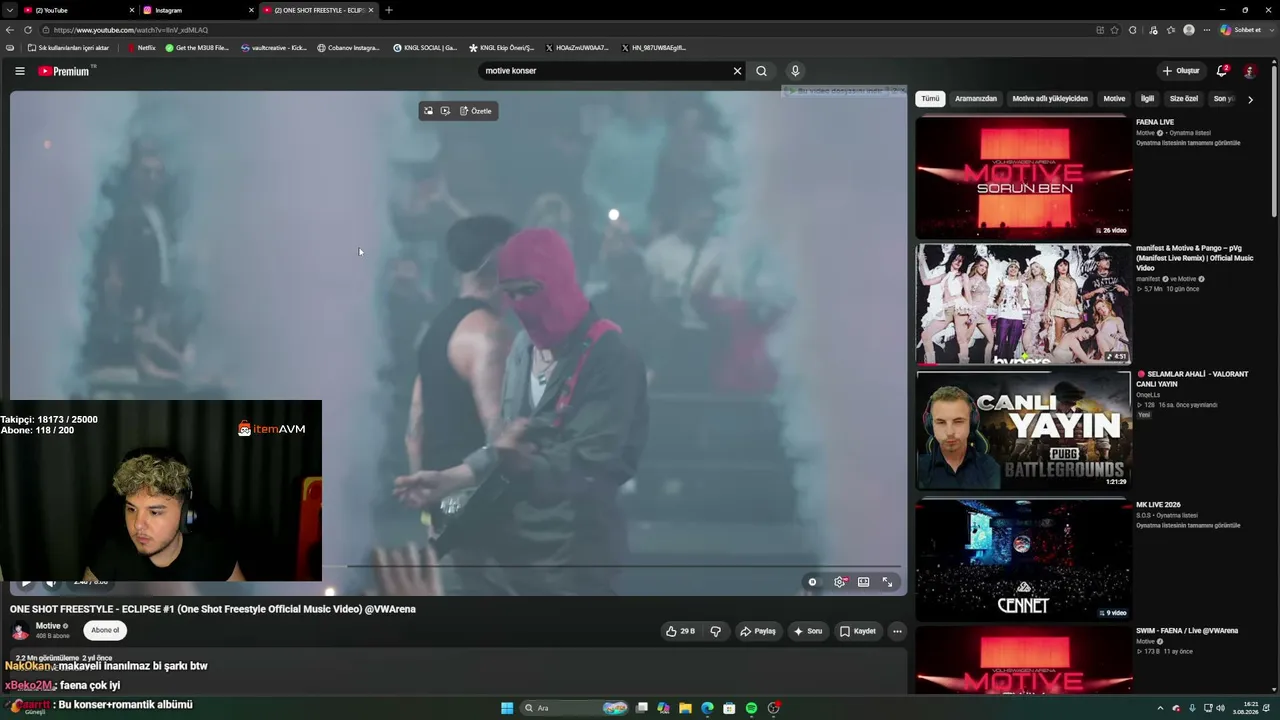Screen dimensions: 1280x720
Task: Click the taskbar 'Ara' search box
Action: click(x=575, y=708)
